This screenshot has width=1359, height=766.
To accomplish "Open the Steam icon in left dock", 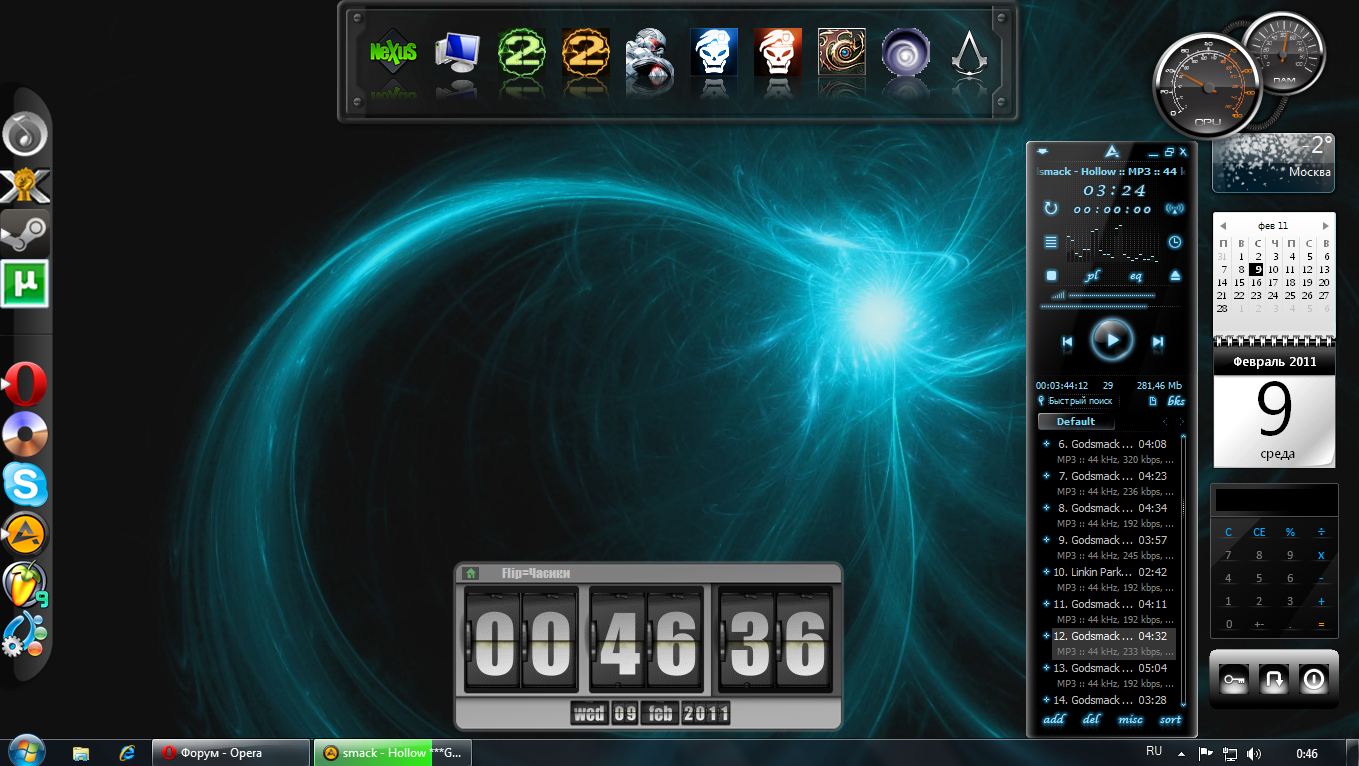I will [24, 235].
